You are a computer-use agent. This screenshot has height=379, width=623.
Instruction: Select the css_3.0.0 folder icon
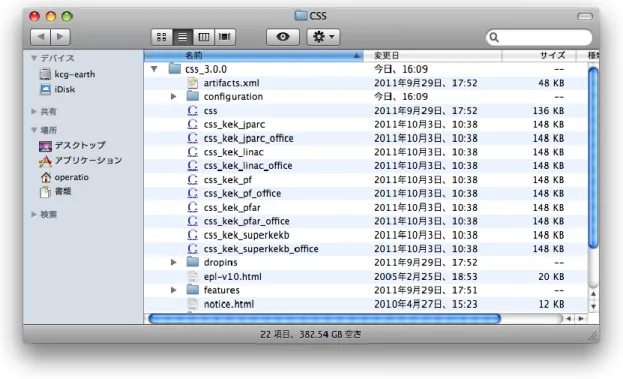tap(175, 69)
